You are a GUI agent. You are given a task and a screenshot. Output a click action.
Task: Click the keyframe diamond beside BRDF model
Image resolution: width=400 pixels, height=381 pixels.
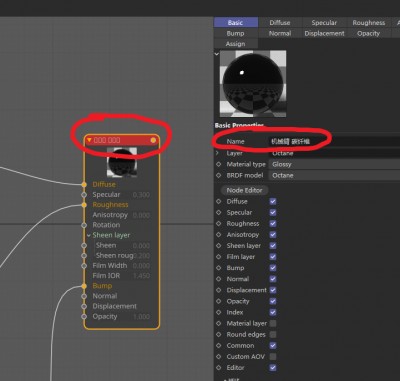click(x=219, y=175)
